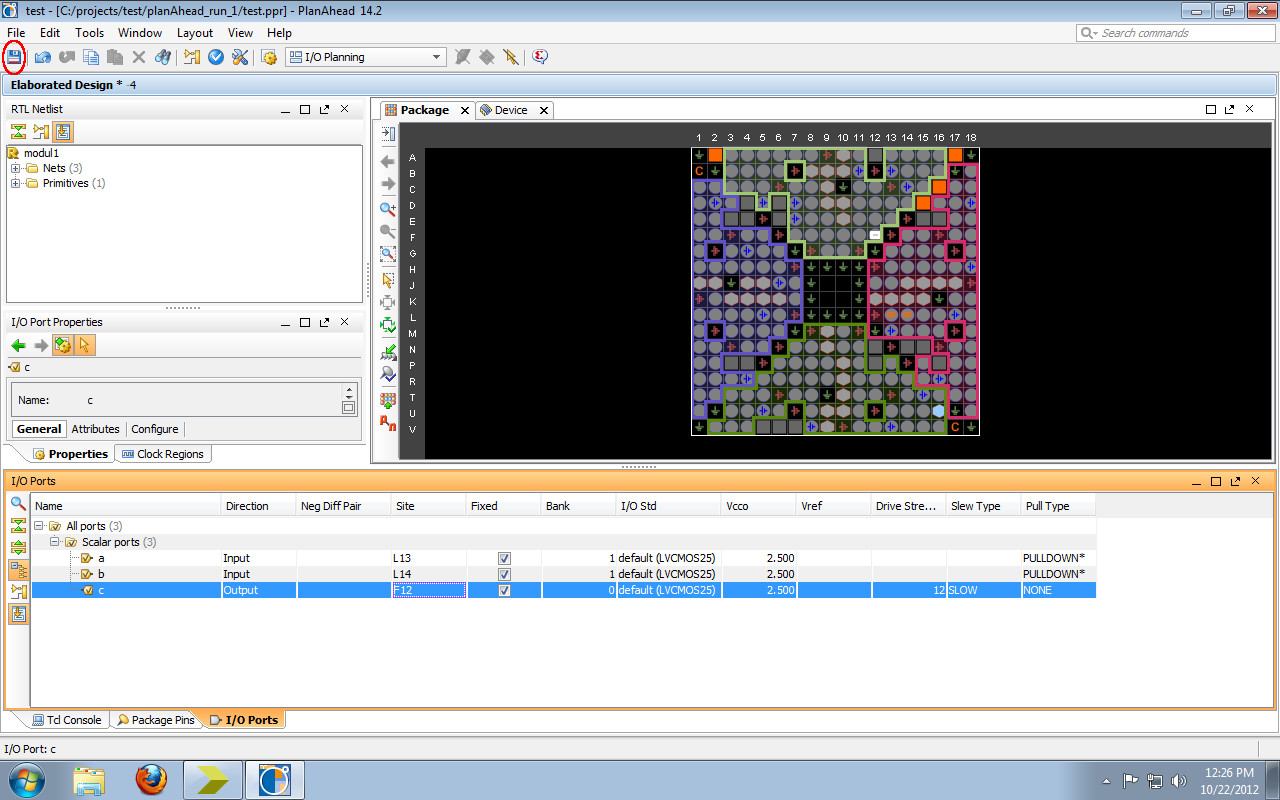Switch to the Device tab
This screenshot has width=1280, height=800.
tap(509, 110)
